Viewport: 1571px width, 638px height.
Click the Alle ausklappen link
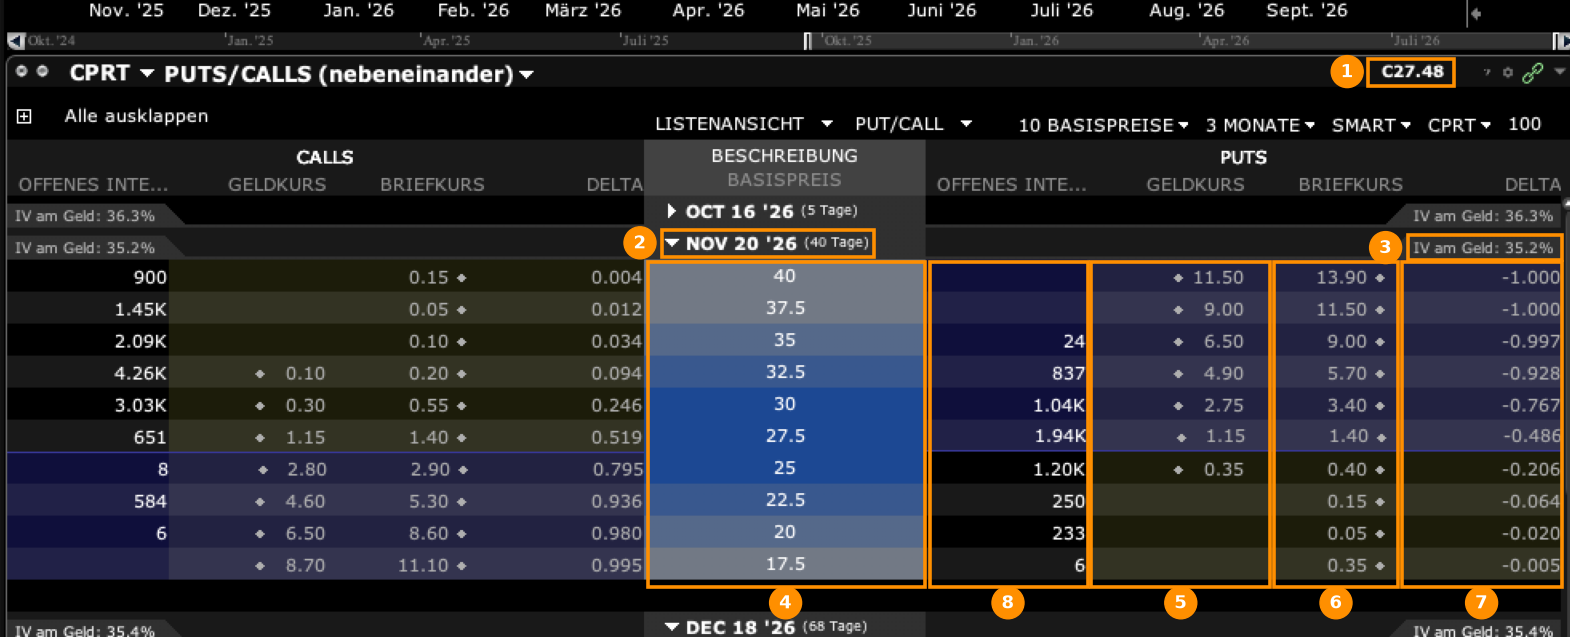136,116
